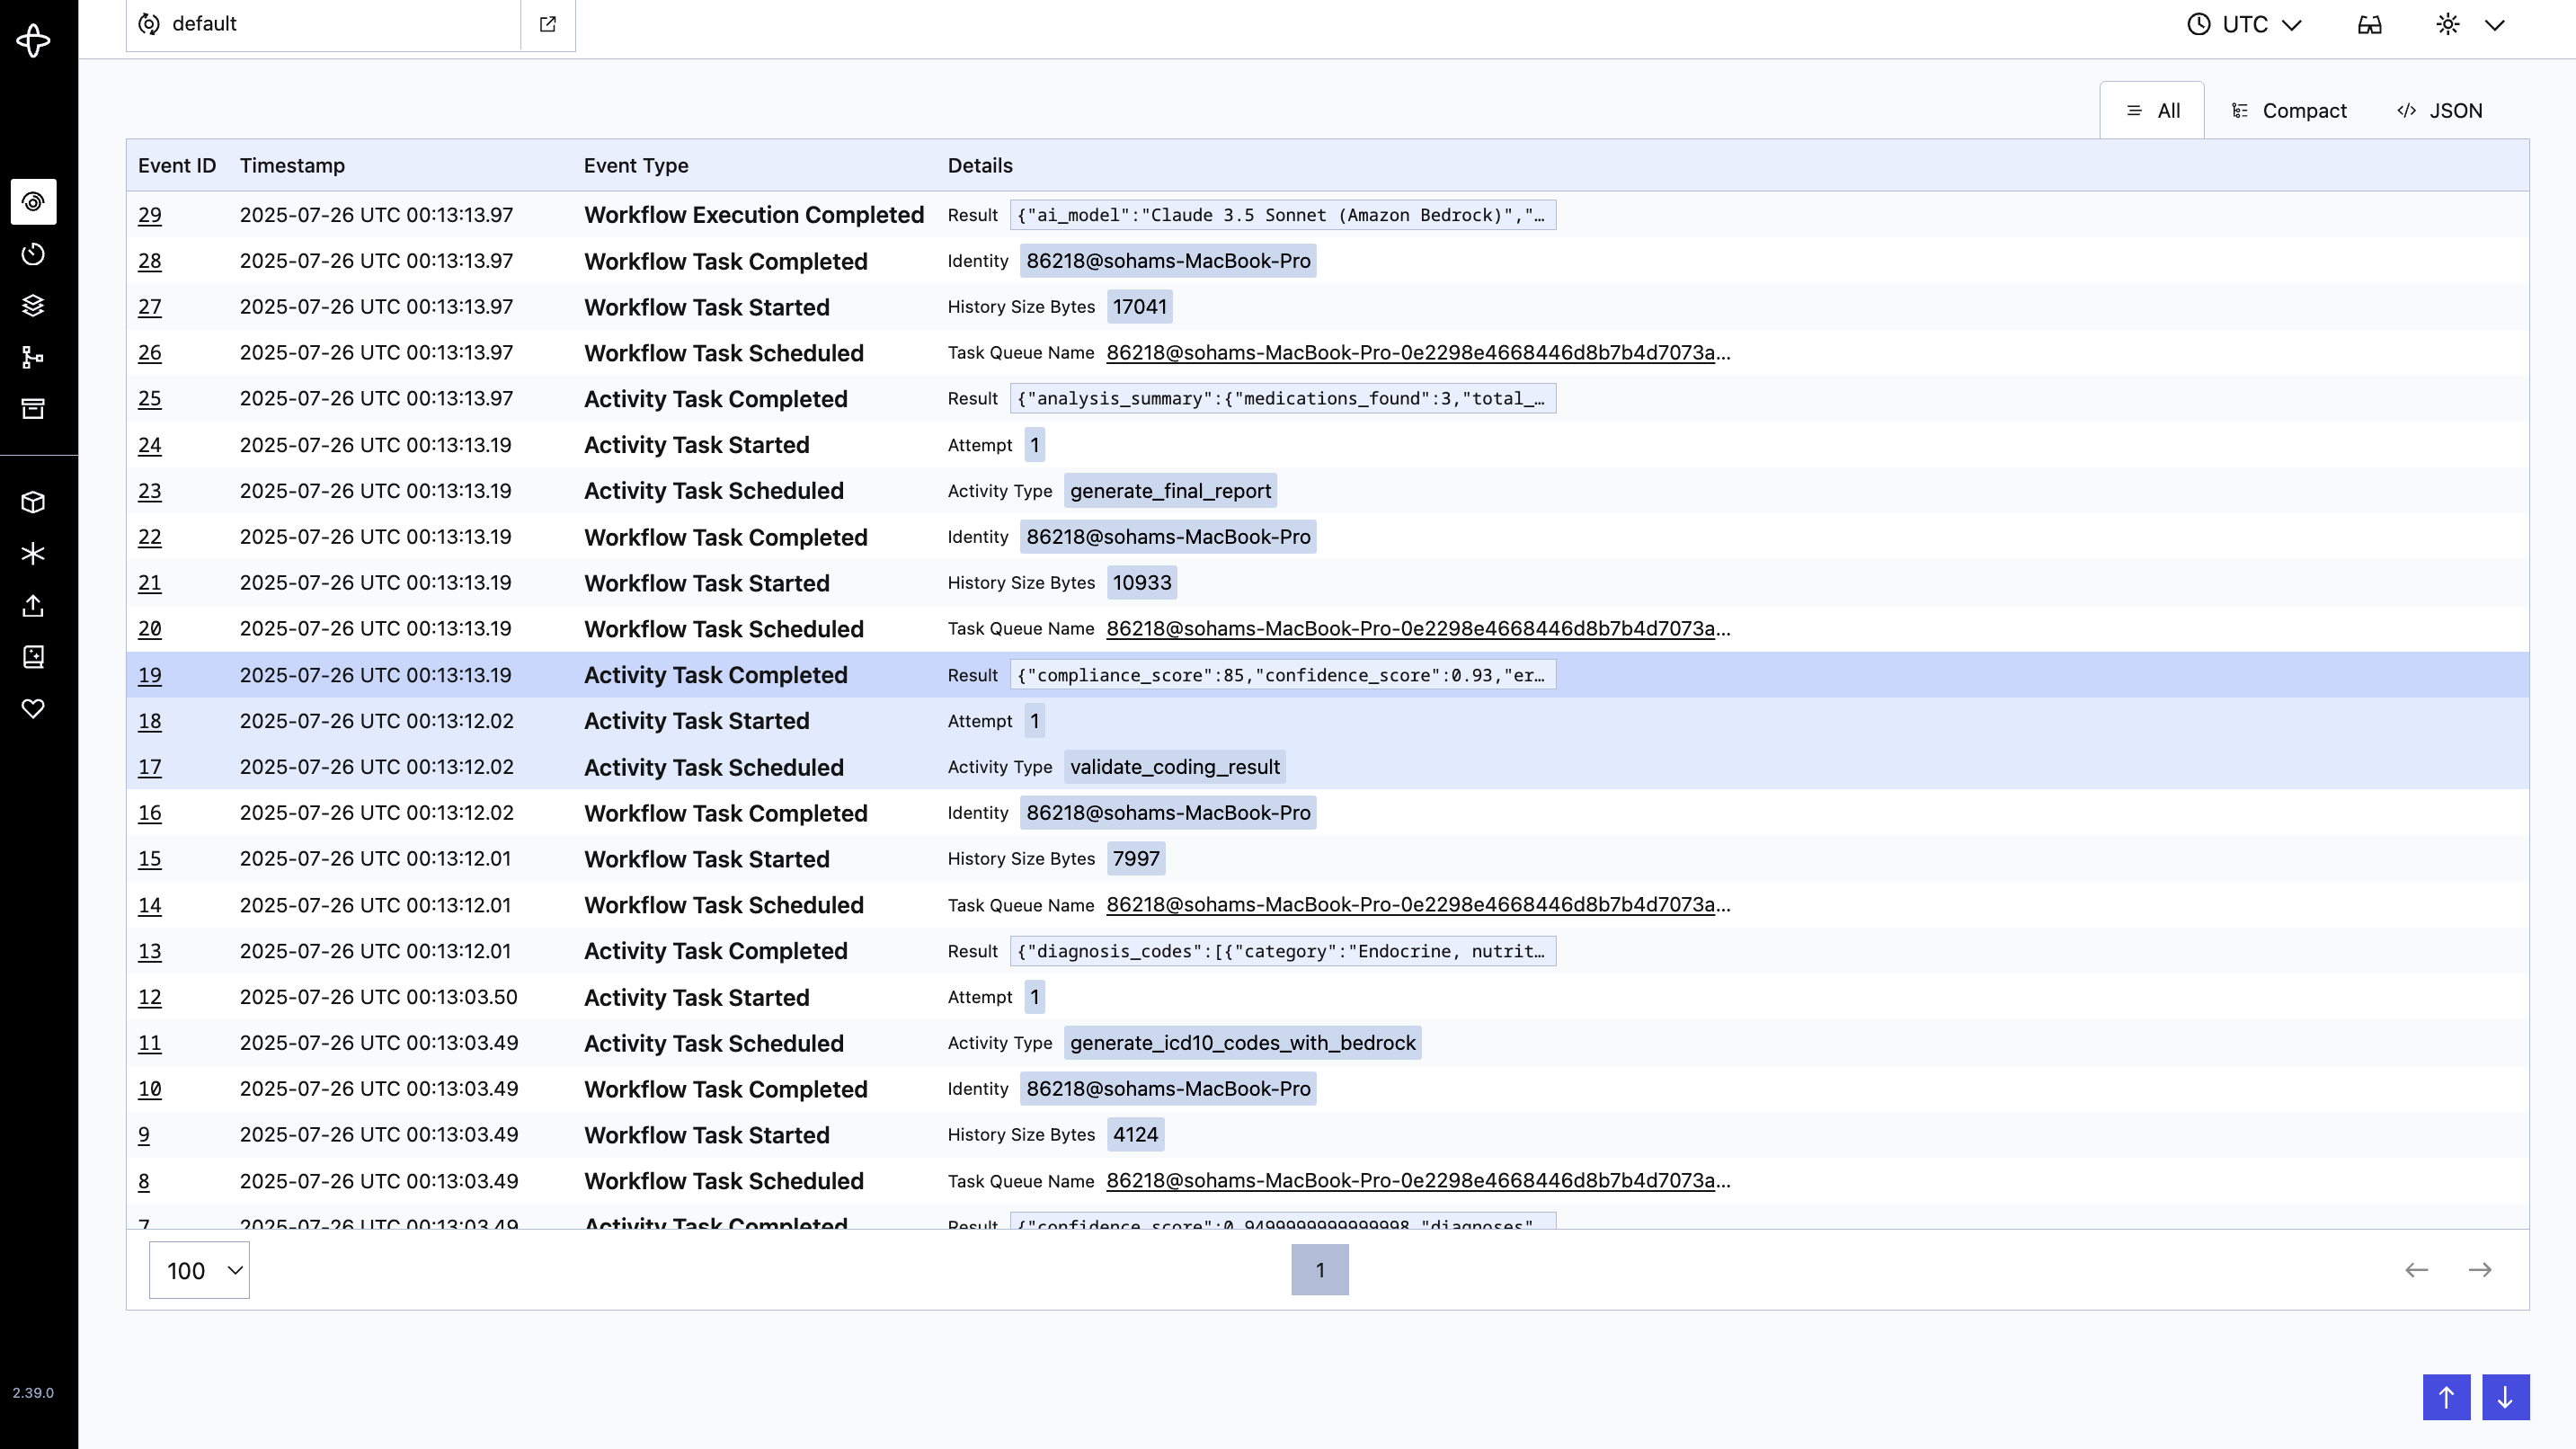
Task: Select page 1 pagination button
Action: [x=1319, y=1270]
